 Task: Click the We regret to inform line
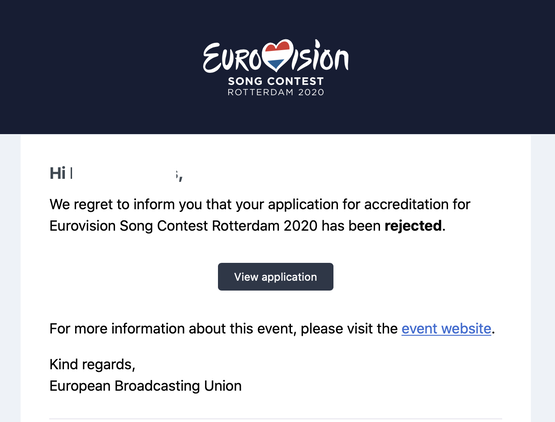click(x=260, y=205)
